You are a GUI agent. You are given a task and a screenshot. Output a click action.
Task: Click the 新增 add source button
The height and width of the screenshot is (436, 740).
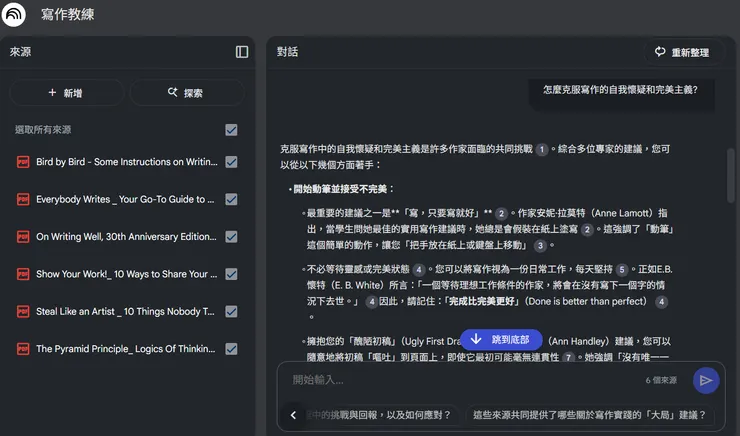[66, 93]
